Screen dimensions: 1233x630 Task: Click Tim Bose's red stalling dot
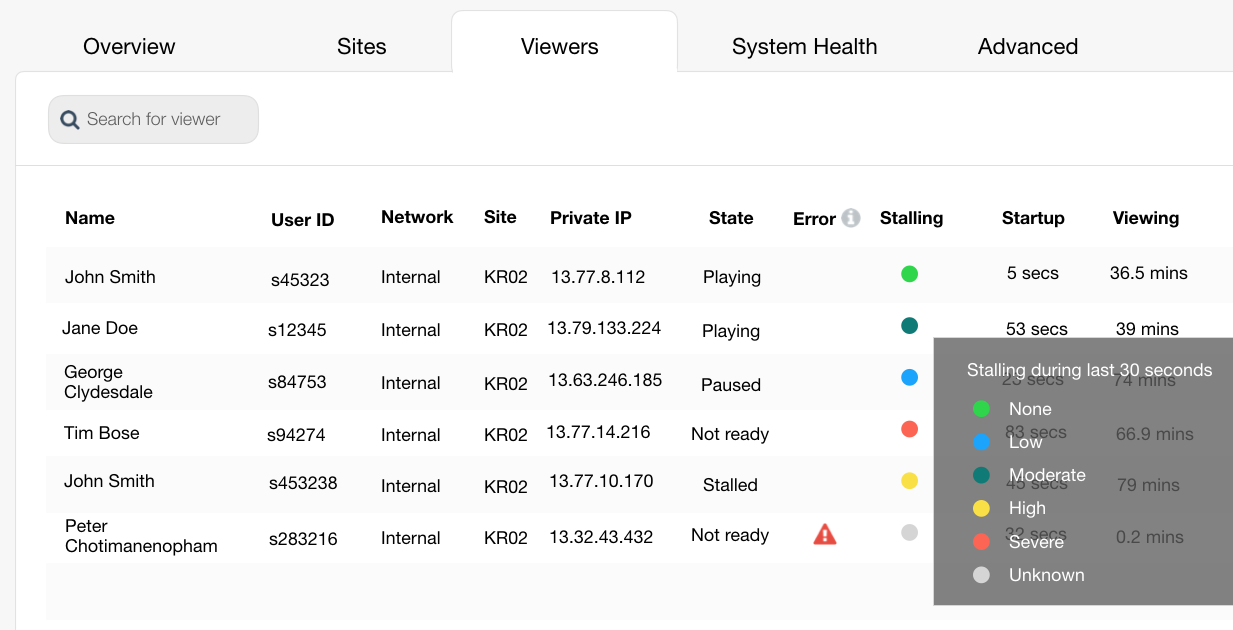pos(909,429)
